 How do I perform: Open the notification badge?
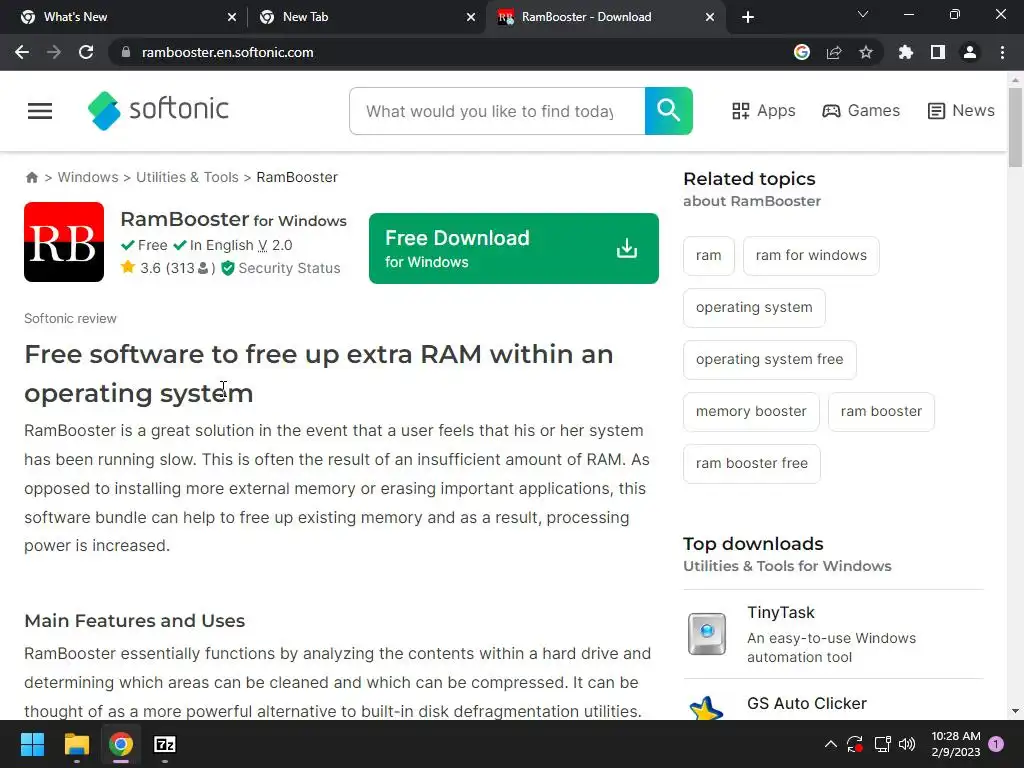996,744
